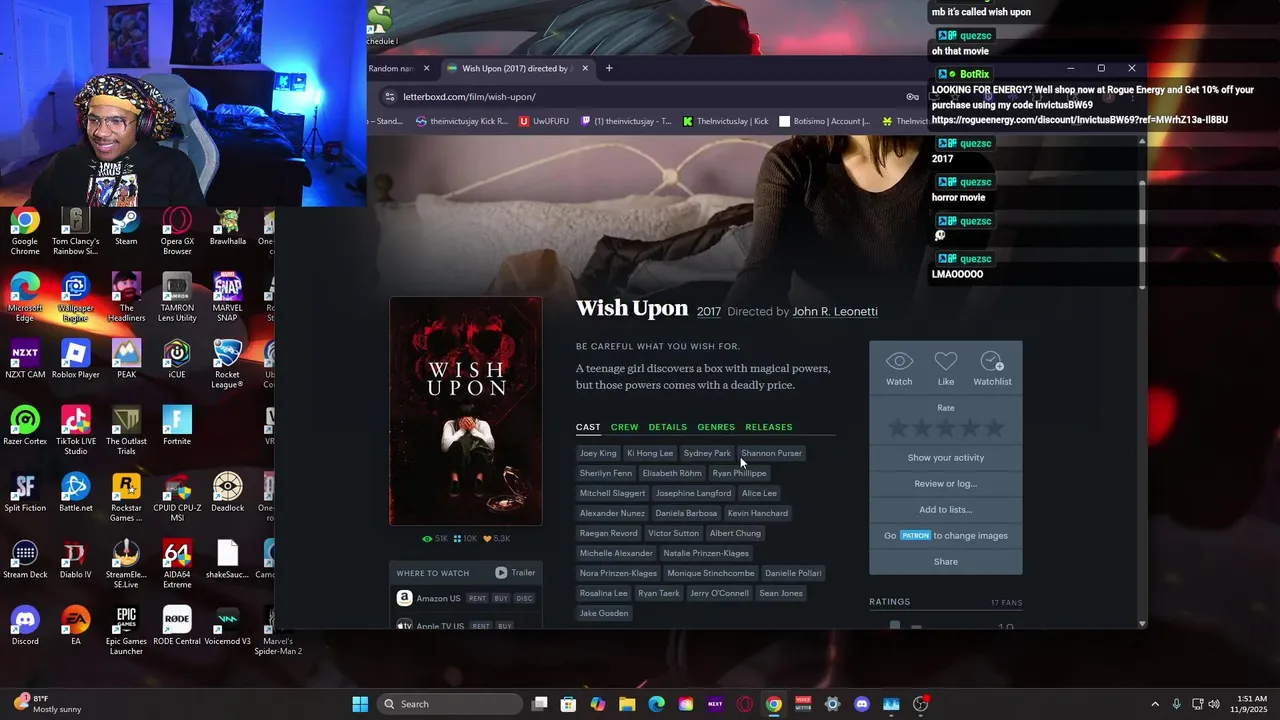Open TikTok LIVE Studio desktop shortcut
Viewport: 1280px width, 720px height.
coord(76,432)
